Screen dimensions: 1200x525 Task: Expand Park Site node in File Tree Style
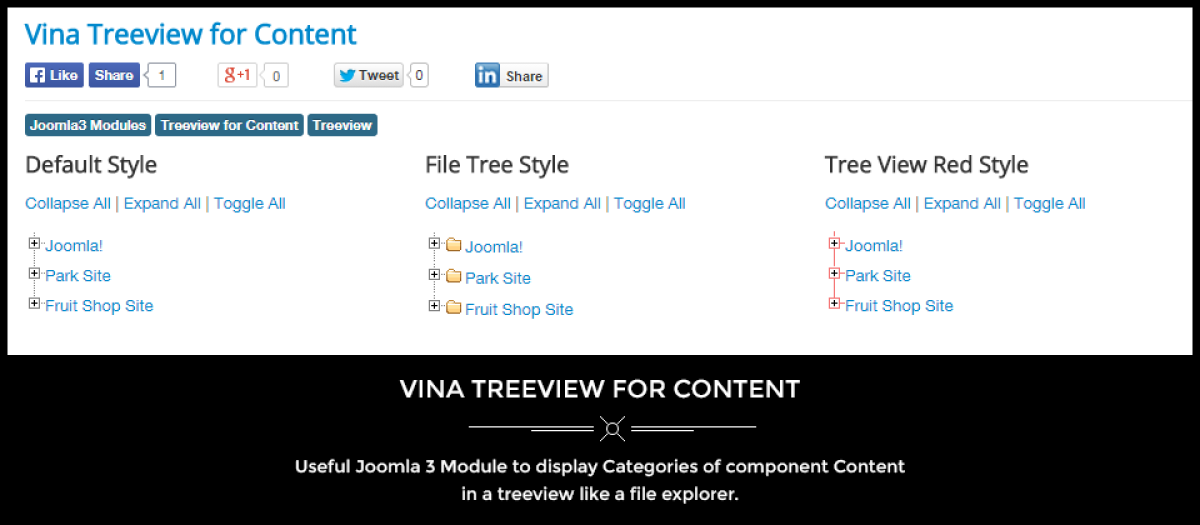coord(435,274)
